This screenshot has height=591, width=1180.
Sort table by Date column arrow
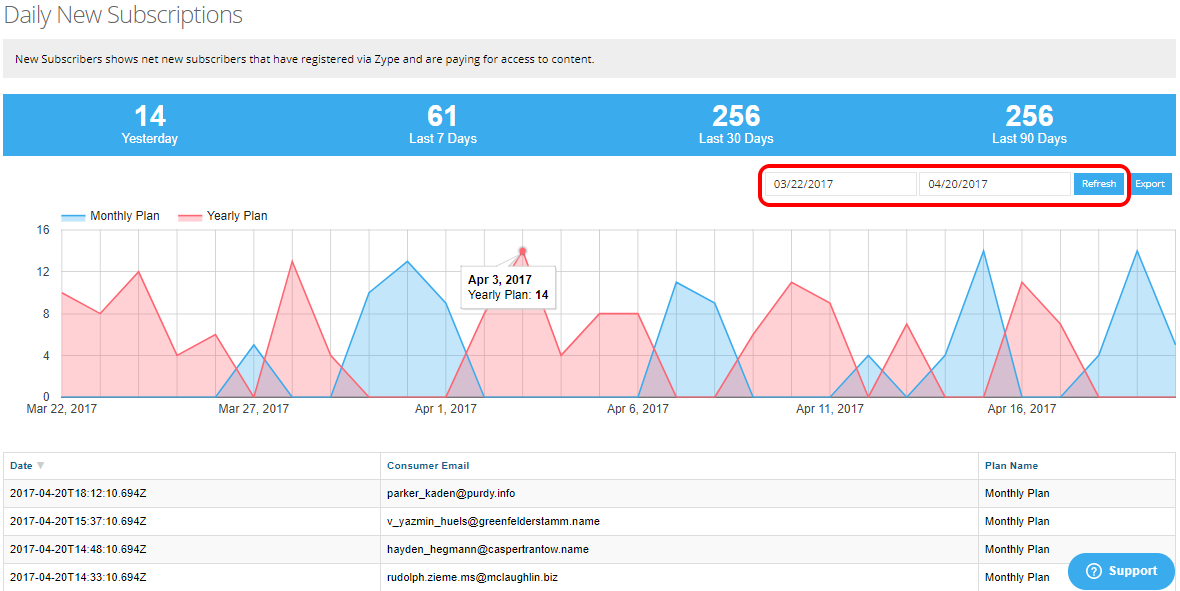pyautogui.click(x=41, y=465)
